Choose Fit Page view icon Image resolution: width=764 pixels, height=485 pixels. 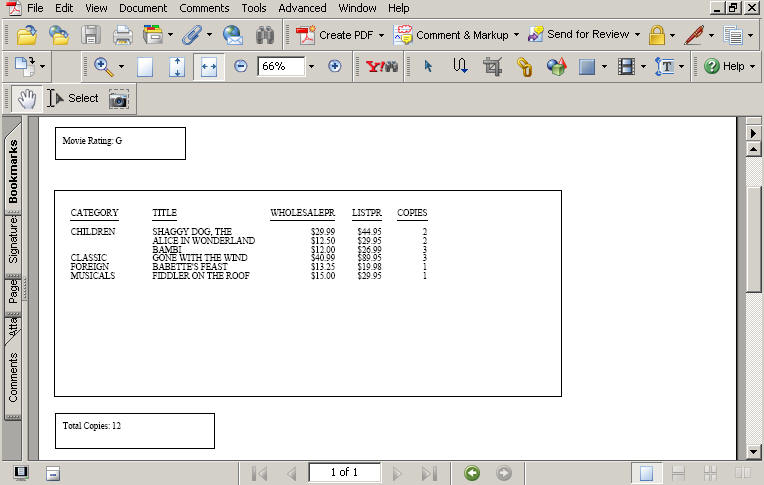(x=176, y=66)
